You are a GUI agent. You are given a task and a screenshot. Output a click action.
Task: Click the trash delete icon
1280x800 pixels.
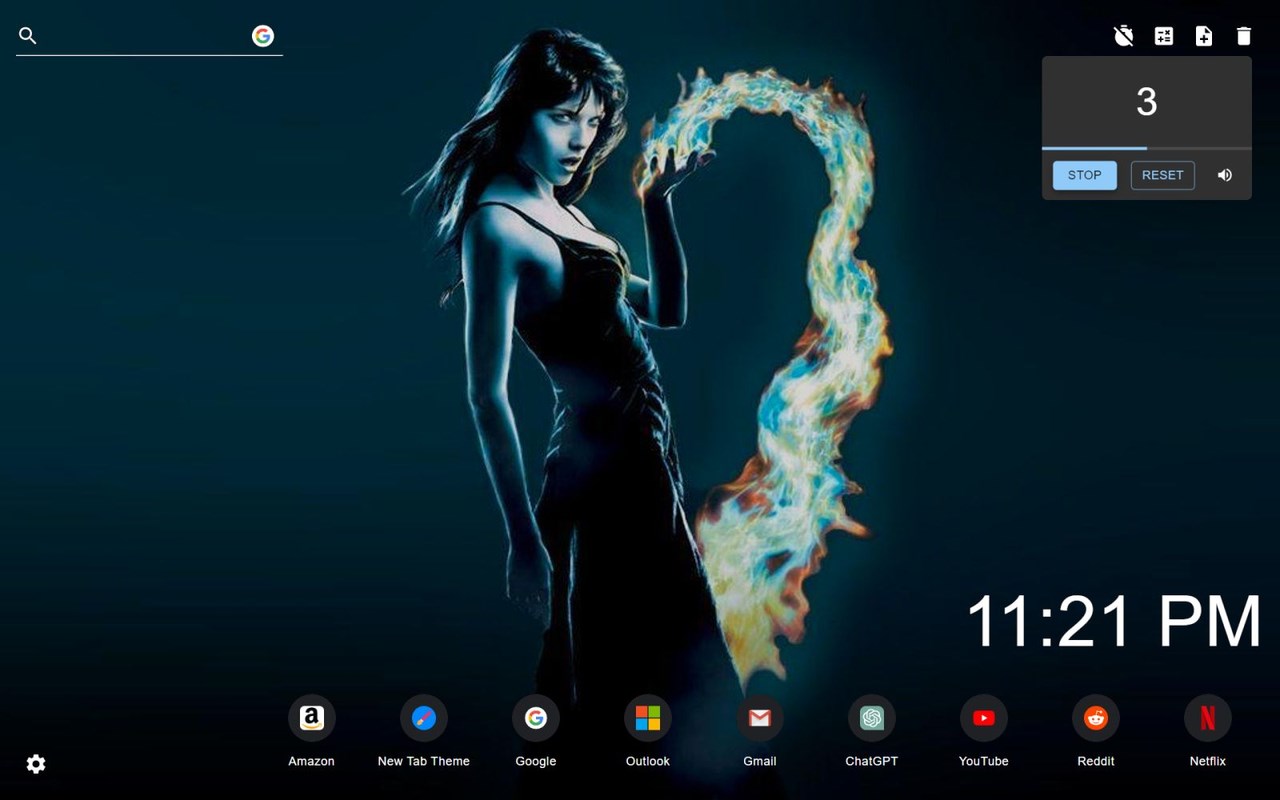[x=1244, y=36]
